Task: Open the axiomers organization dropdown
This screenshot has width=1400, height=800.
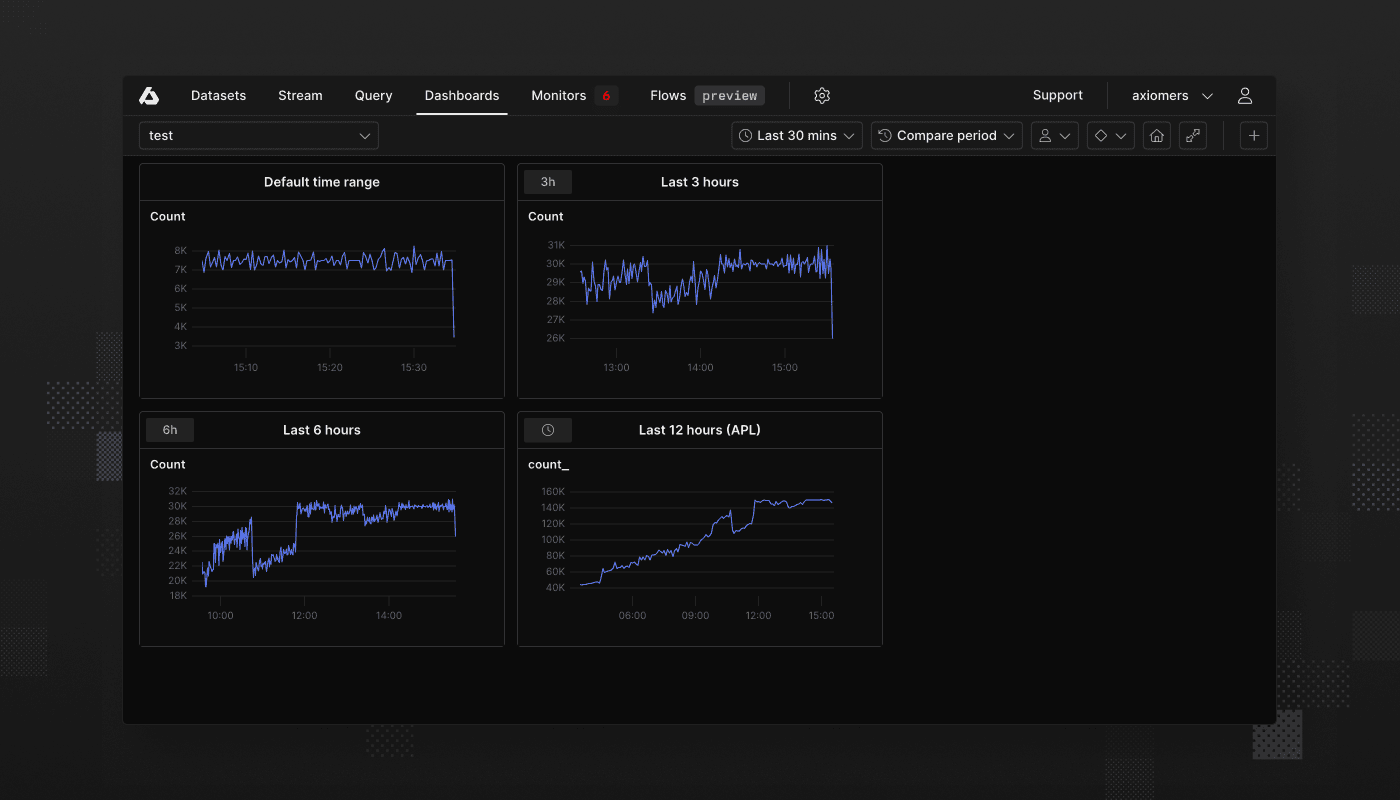Action: (x=1170, y=95)
